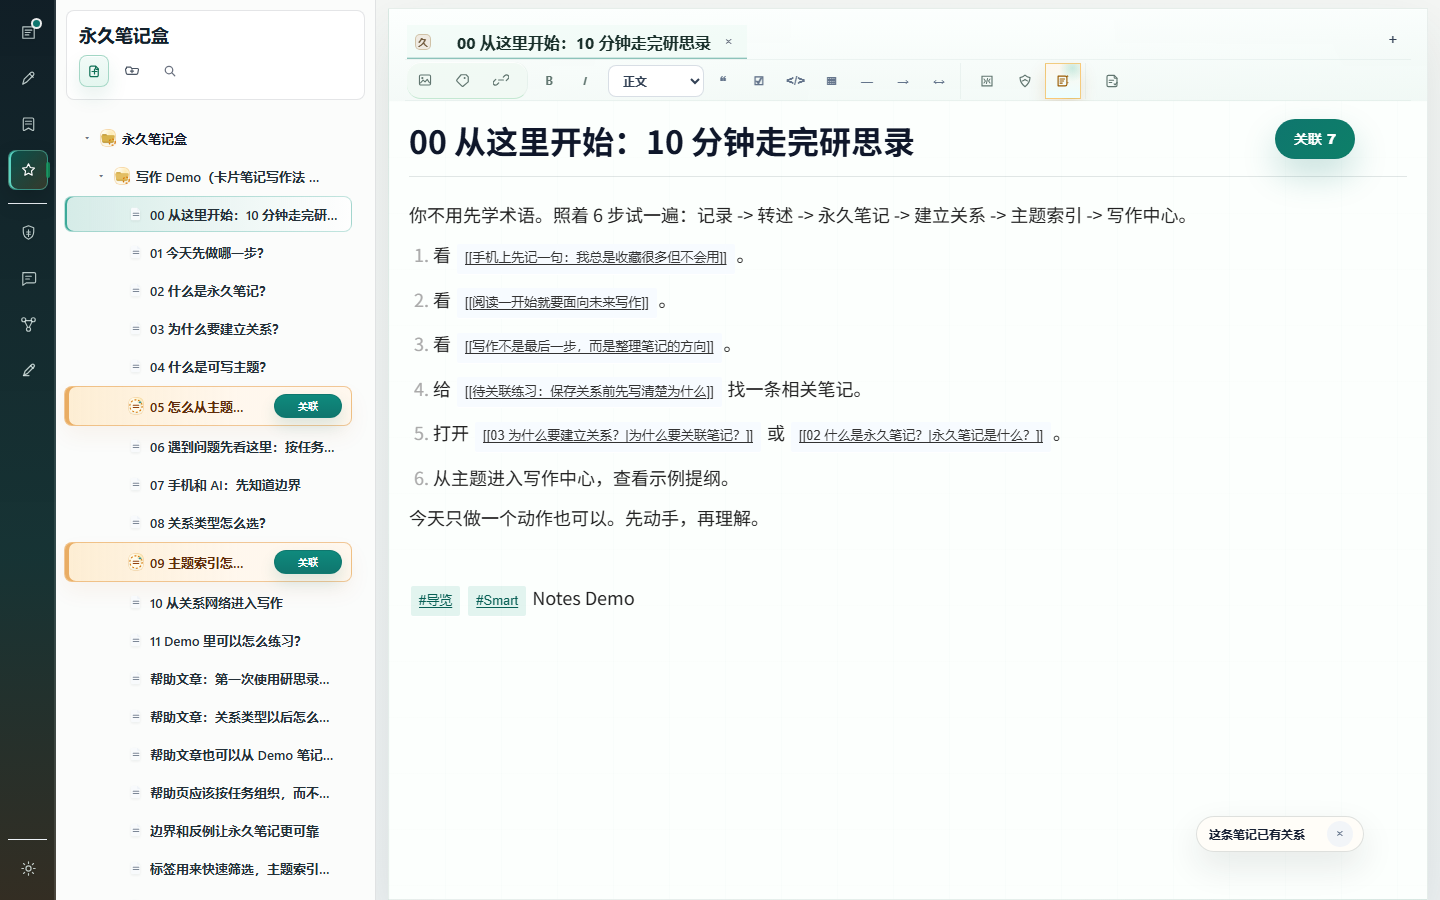Collapse the 写作 Demo folder
1440x900 pixels.
[x=101, y=177]
